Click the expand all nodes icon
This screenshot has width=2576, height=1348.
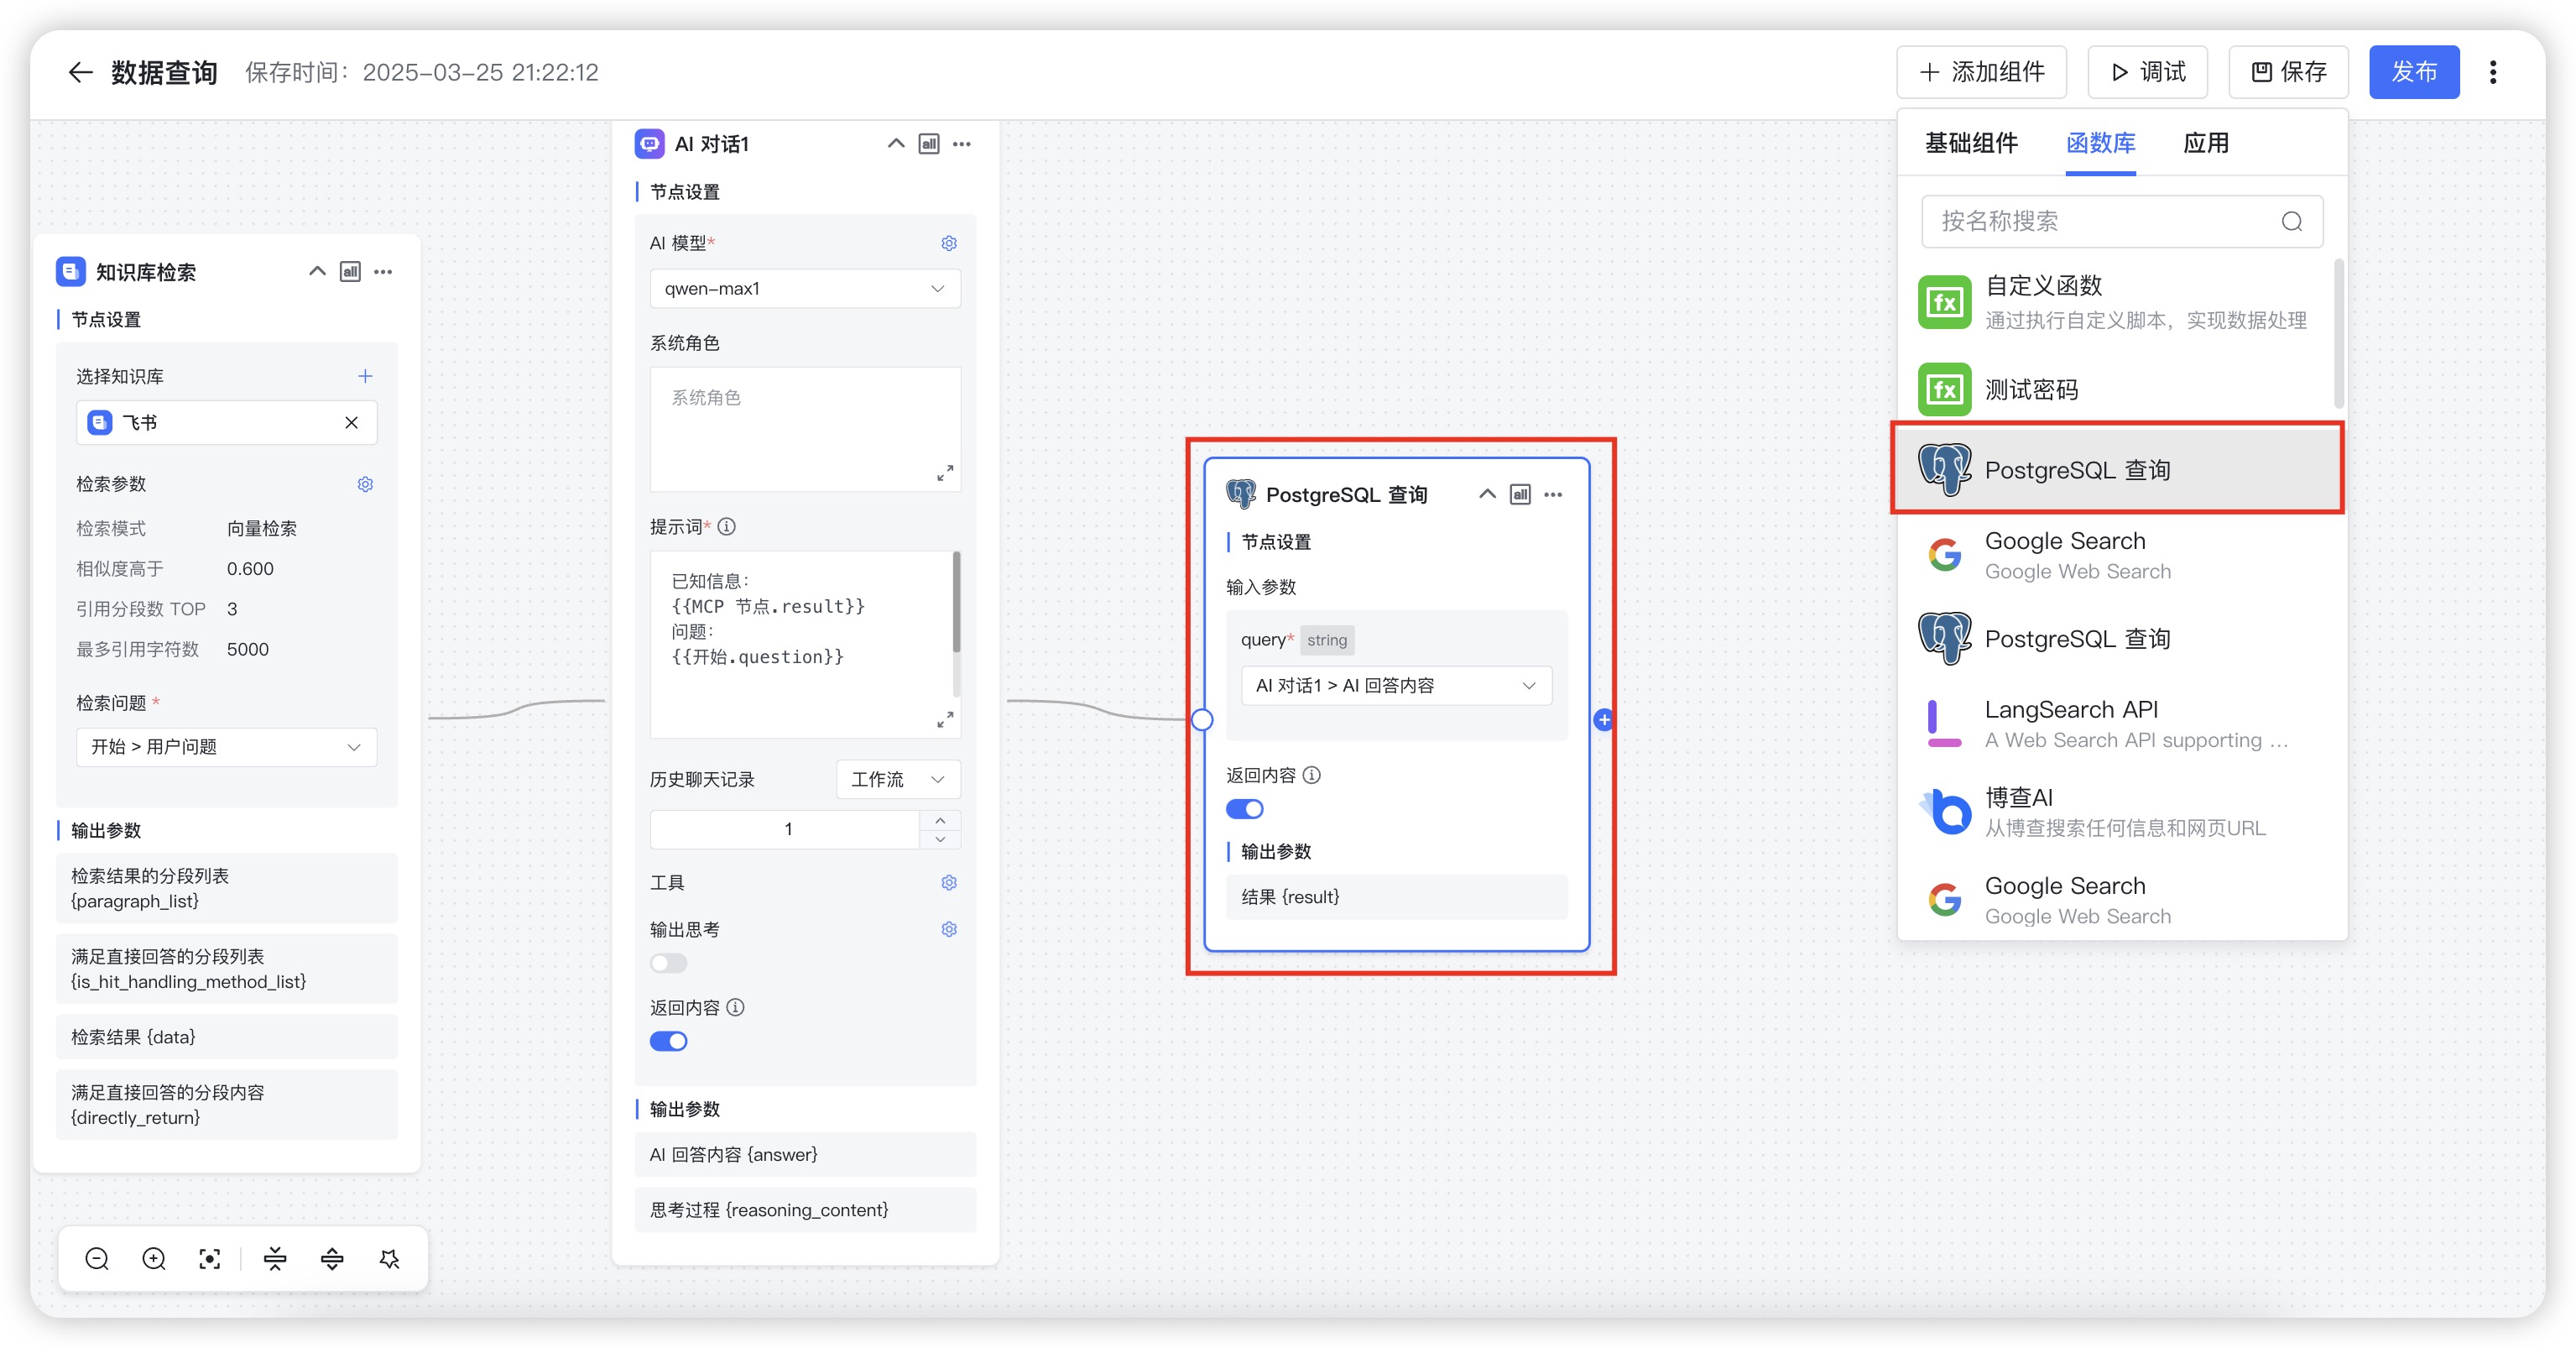tap(332, 1259)
